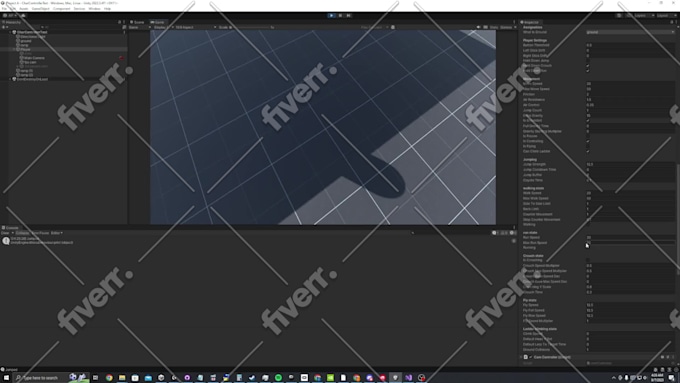The image size is (680, 383).
Task: Open the cloud services icon in toolbar
Action: pyautogui.click(x=23, y=16)
